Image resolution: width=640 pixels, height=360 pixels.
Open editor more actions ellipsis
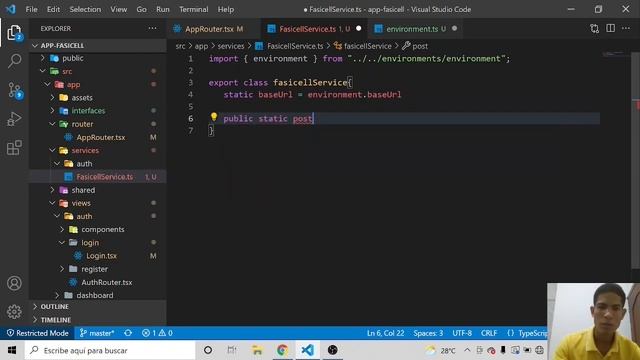[626, 28]
